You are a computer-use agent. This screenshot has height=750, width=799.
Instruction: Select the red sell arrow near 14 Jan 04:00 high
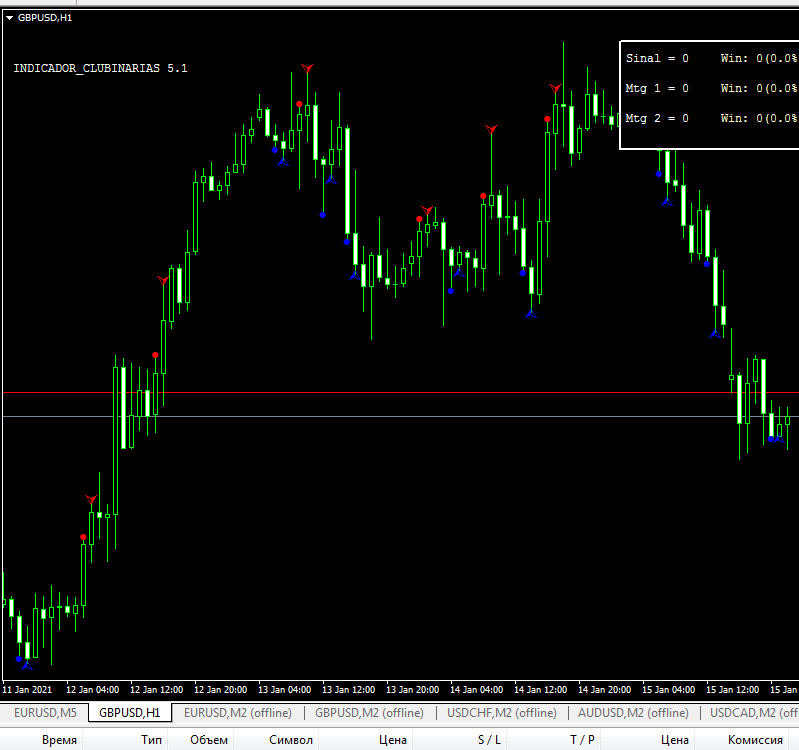(x=491, y=129)
